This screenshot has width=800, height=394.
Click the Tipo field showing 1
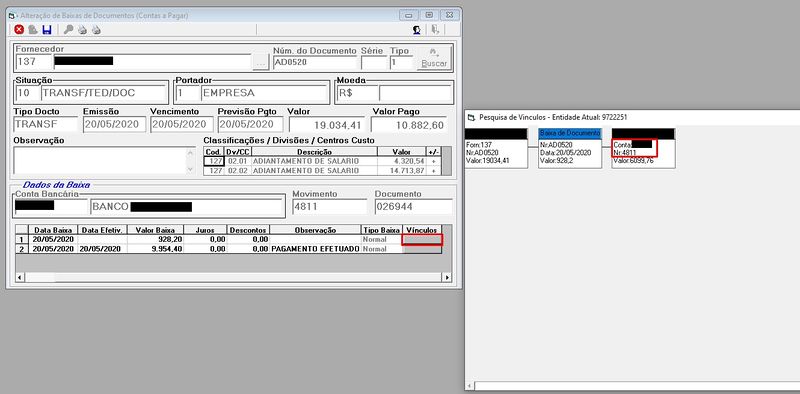coord(401,63)
